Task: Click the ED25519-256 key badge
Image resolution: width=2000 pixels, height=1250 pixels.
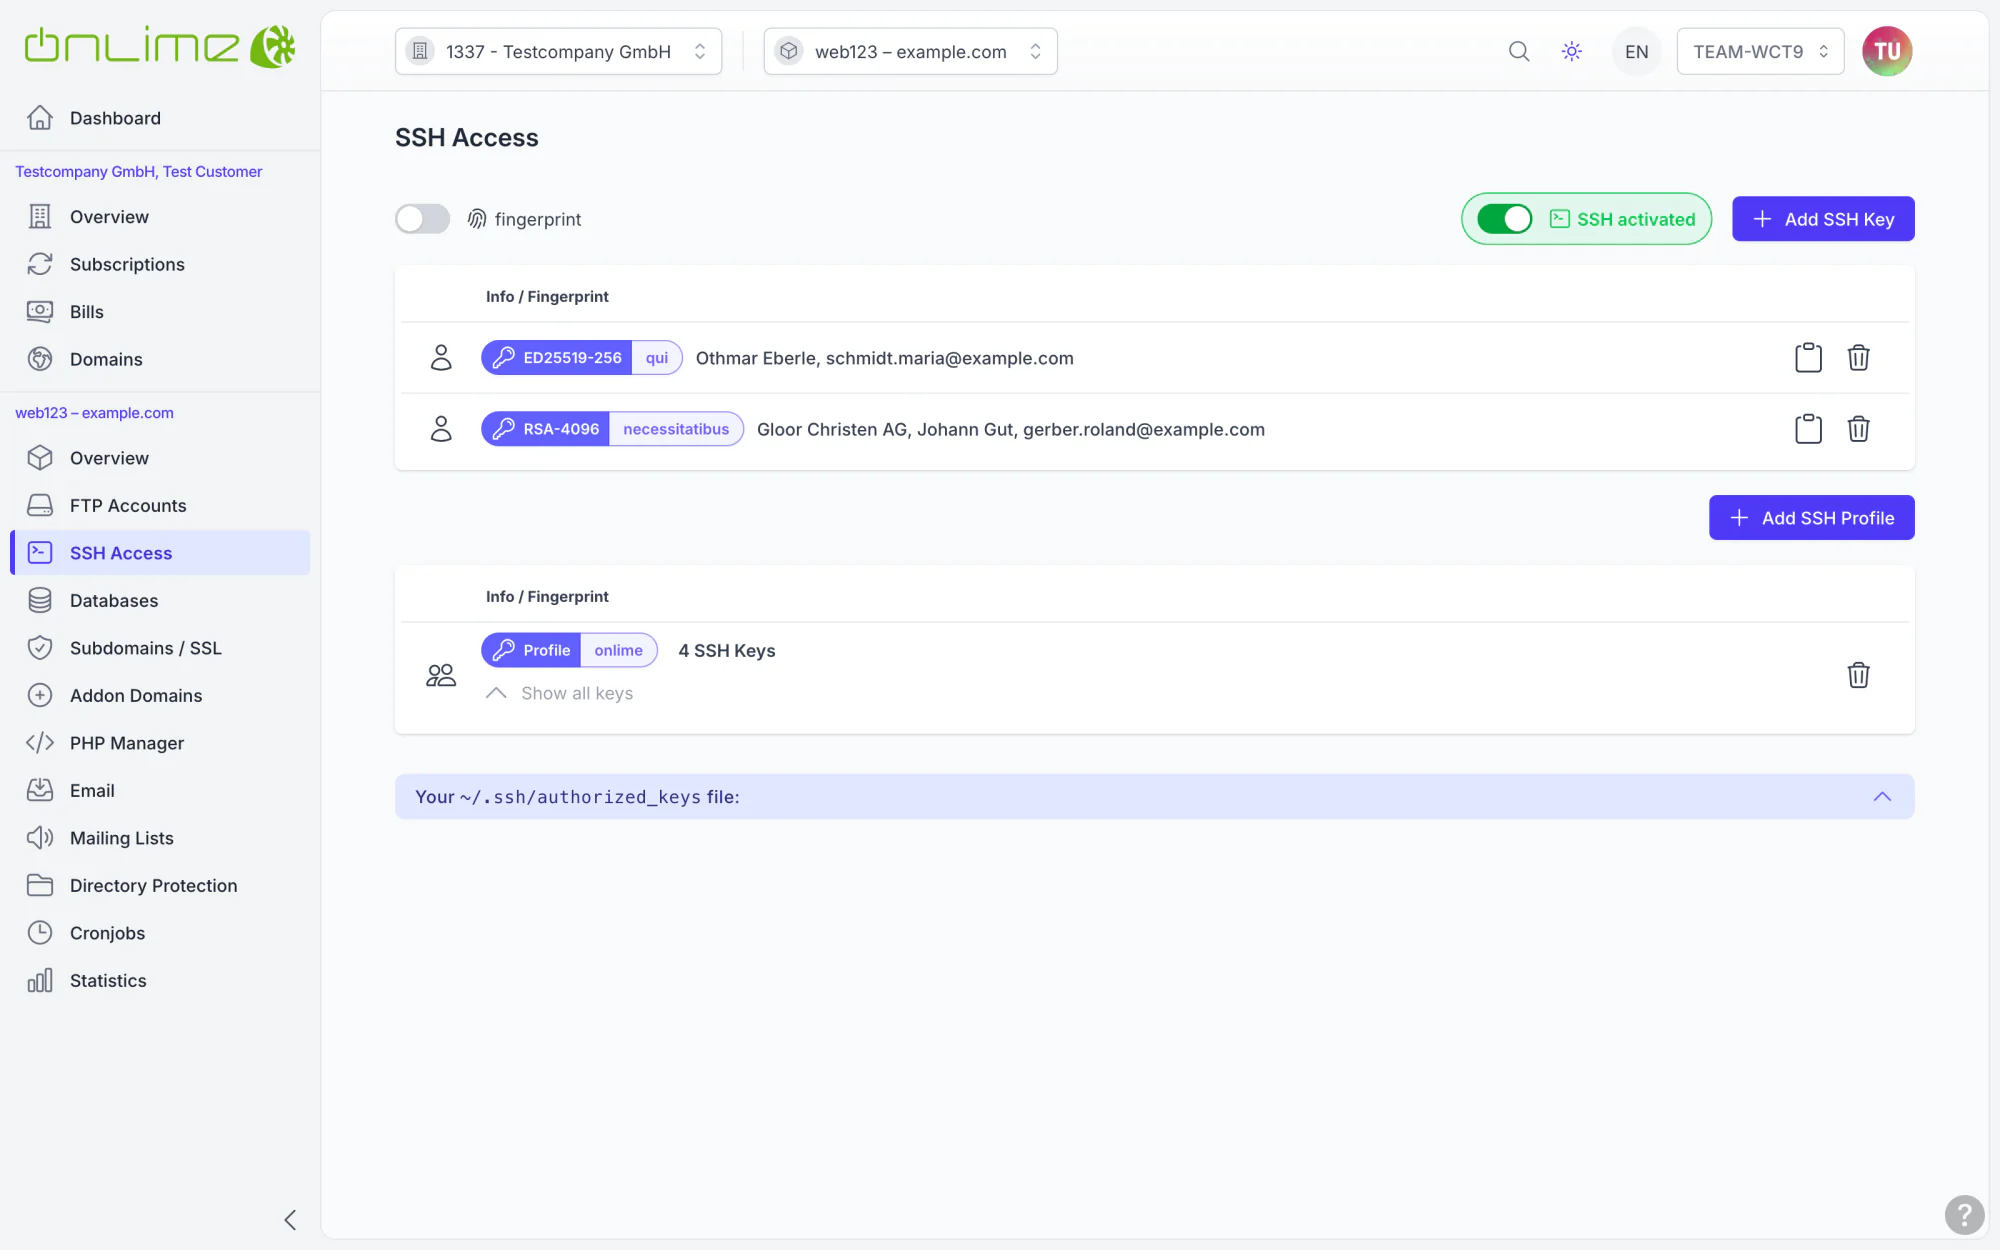Action: pos(557,358)
